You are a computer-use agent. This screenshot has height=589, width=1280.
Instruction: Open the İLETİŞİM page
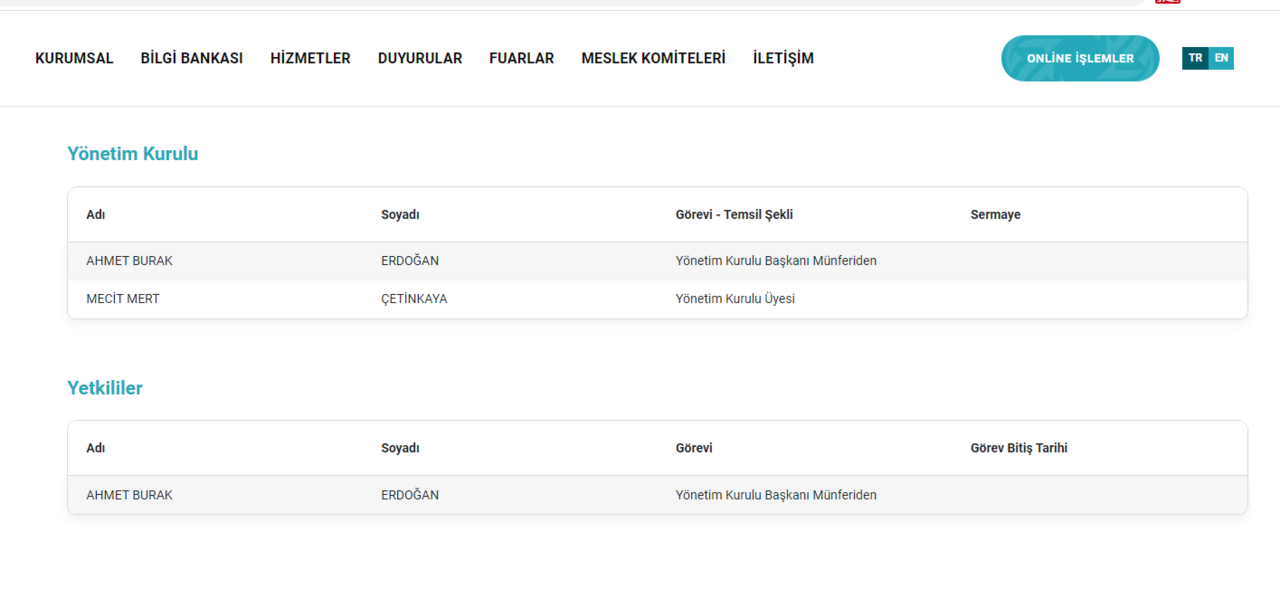coord(783,58)
